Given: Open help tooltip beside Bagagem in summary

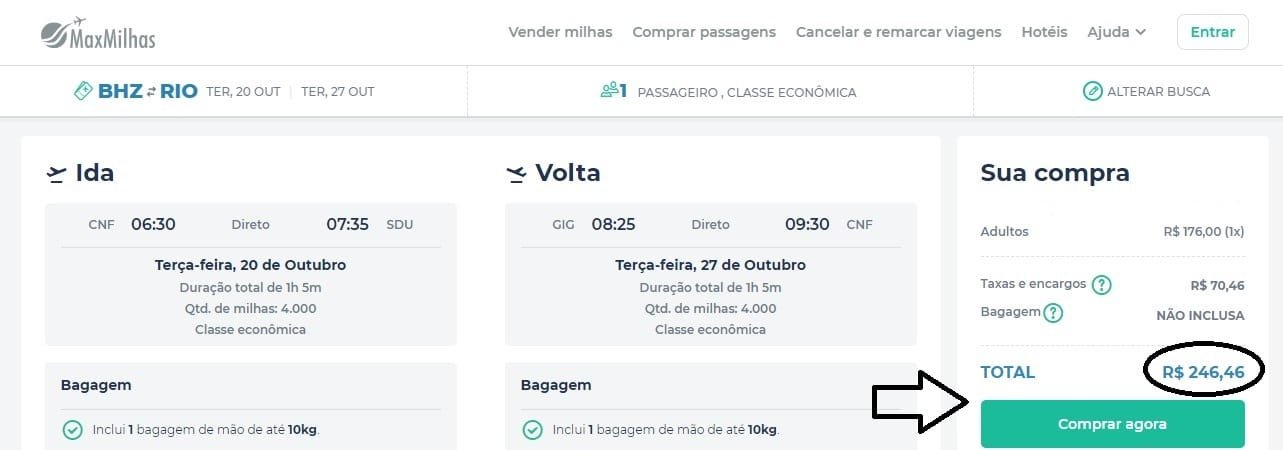Looking at the screenshot, I should tap(1053, 313).
